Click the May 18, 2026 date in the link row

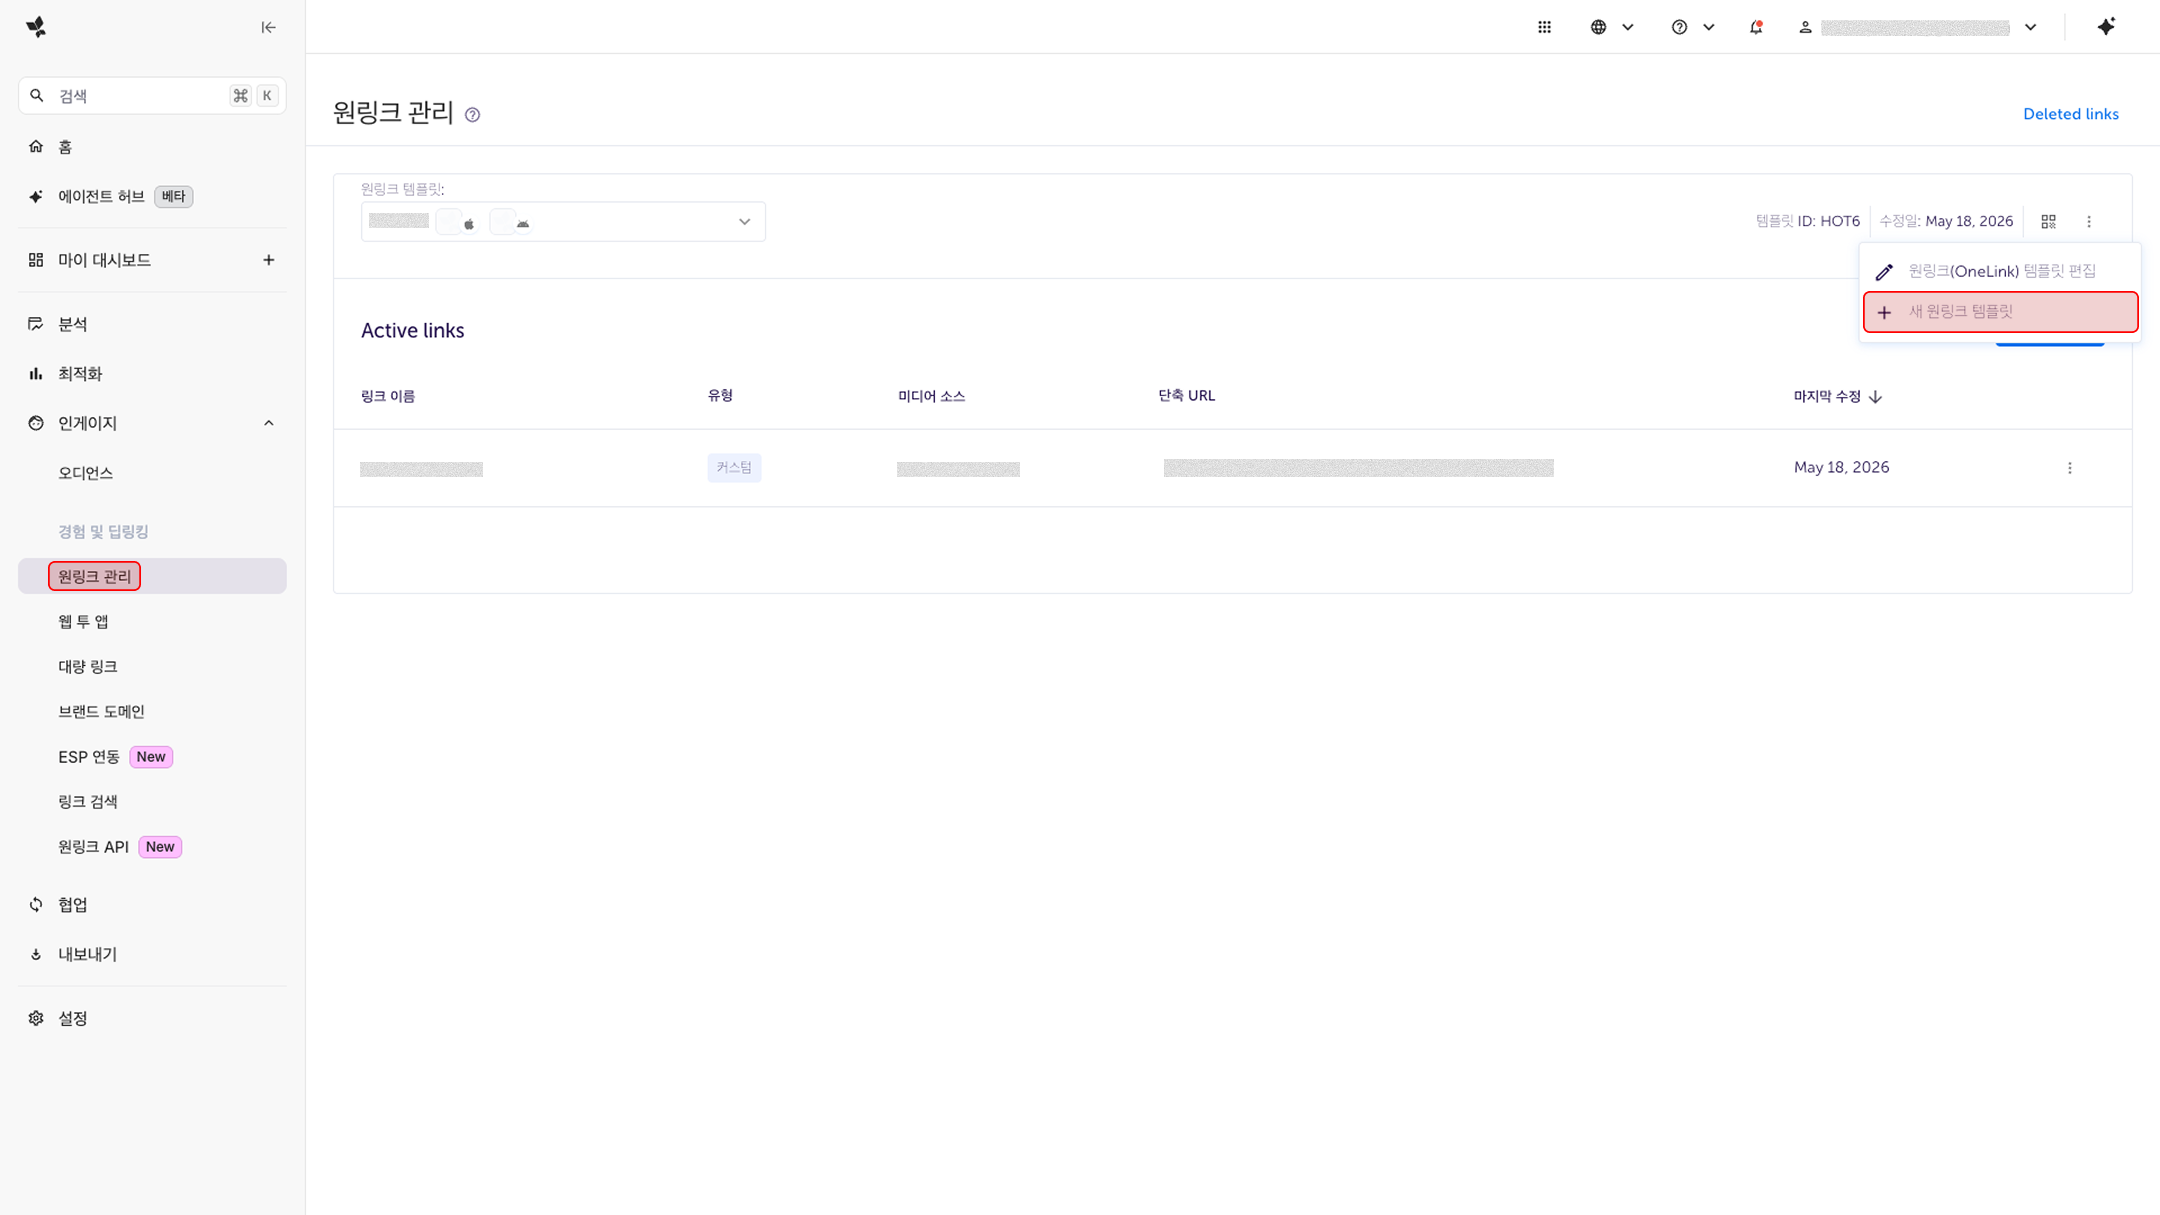tap(1841, 468)
